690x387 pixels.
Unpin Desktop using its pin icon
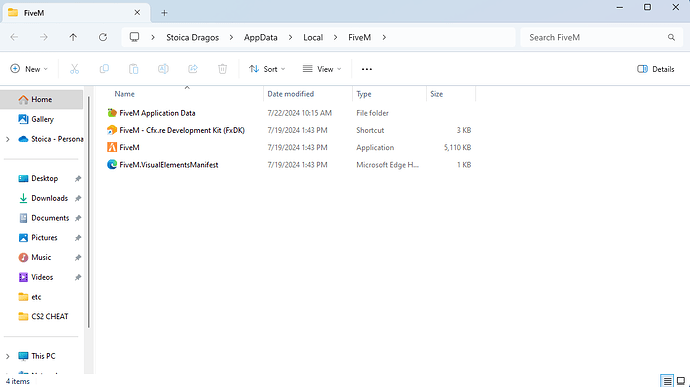[x=78, y=179]
